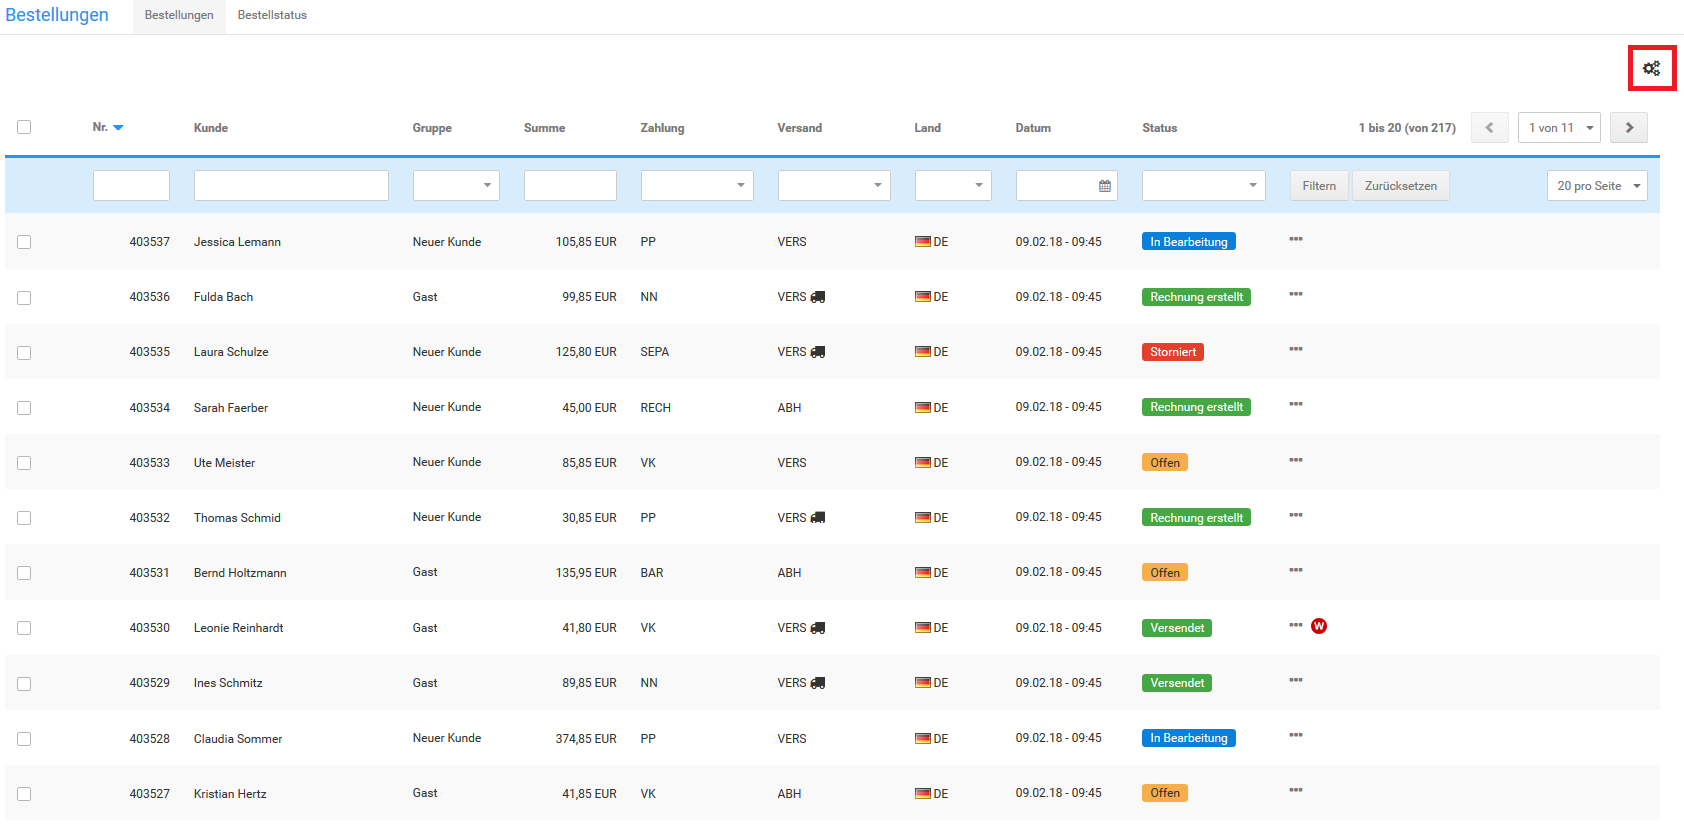Check the box for order 403536
The width and height of the screenshot is (1684, 825).
tap(24, 298)
